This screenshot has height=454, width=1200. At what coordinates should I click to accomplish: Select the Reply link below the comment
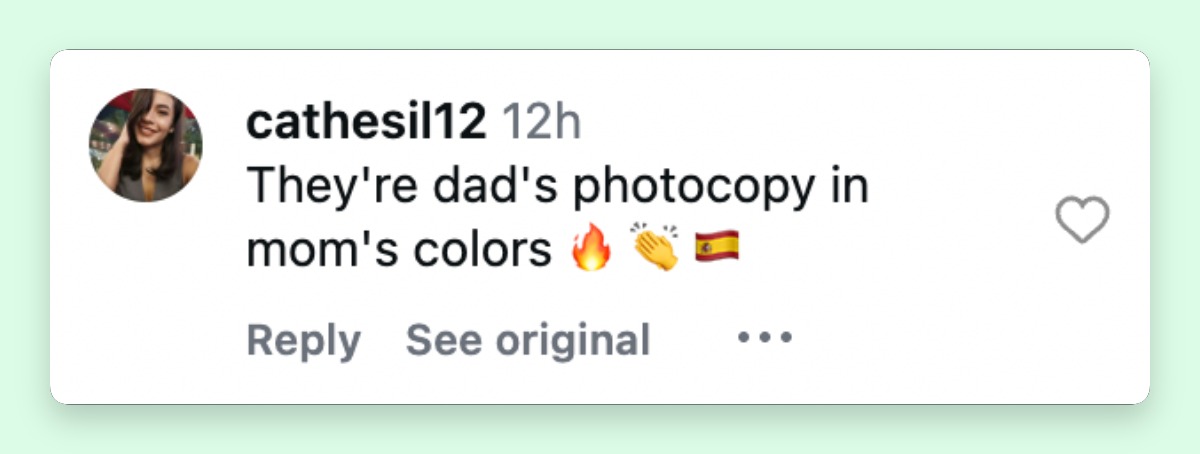coord(303,340)
